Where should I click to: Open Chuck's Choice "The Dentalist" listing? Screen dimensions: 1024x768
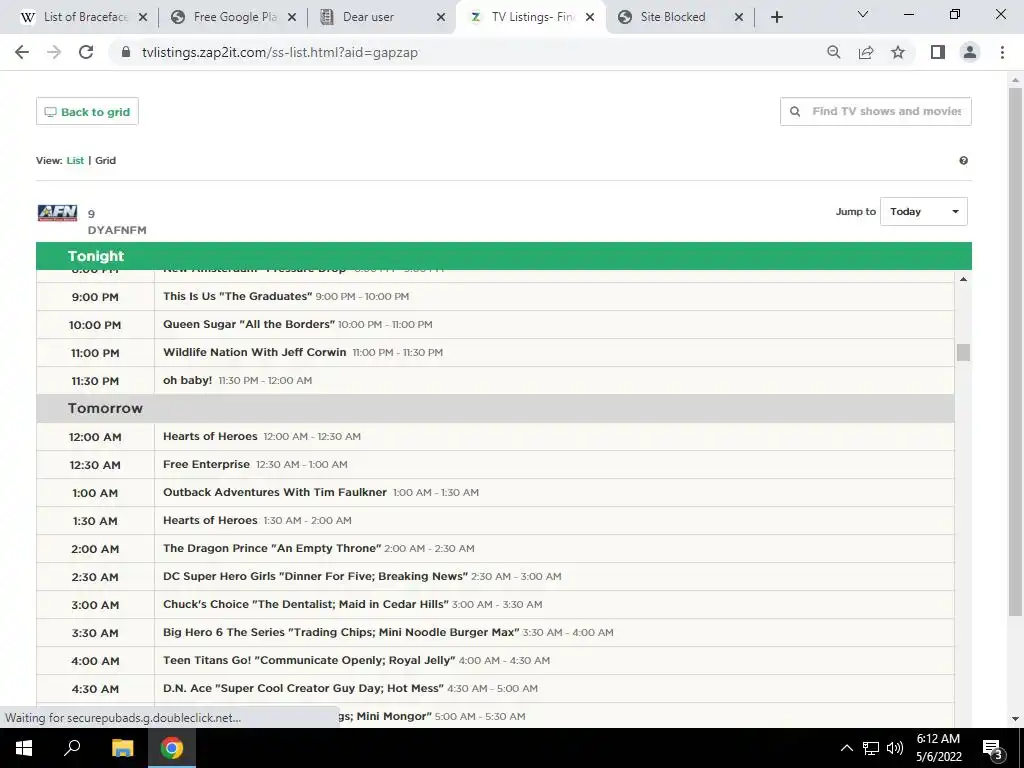(306, 605)
